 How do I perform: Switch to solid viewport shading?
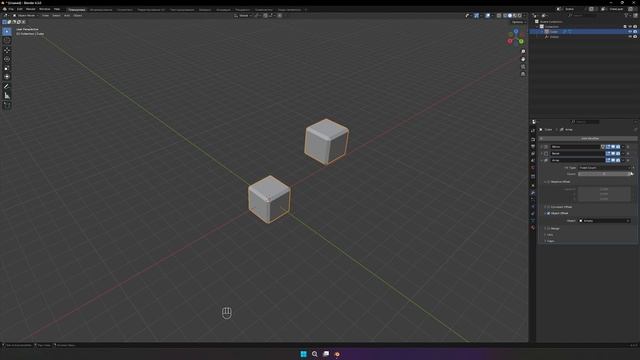[510, 16]
